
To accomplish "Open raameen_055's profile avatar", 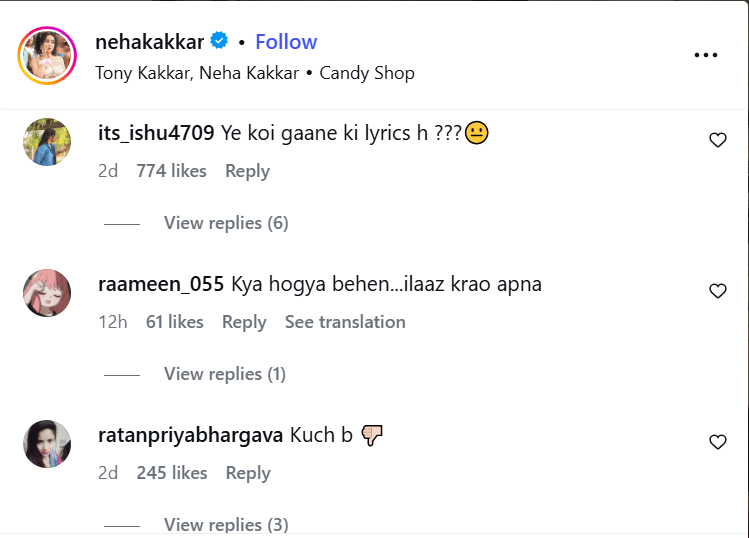I will tap(47, 293).
